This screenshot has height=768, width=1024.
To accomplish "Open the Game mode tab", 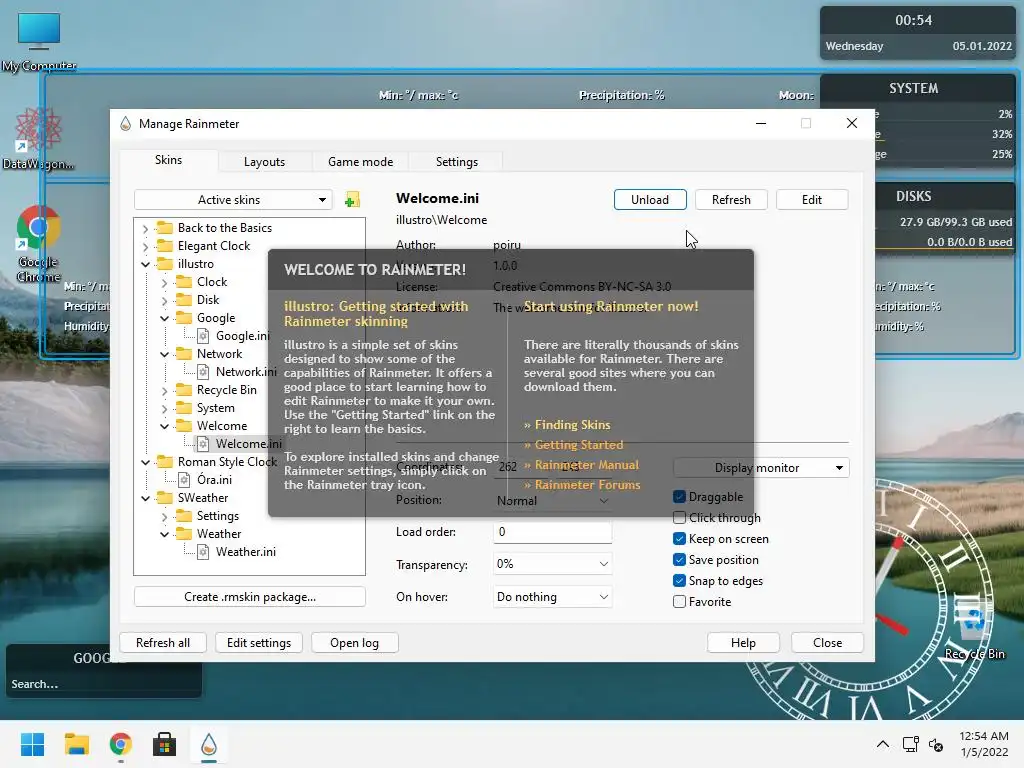I will coord(360,162).
